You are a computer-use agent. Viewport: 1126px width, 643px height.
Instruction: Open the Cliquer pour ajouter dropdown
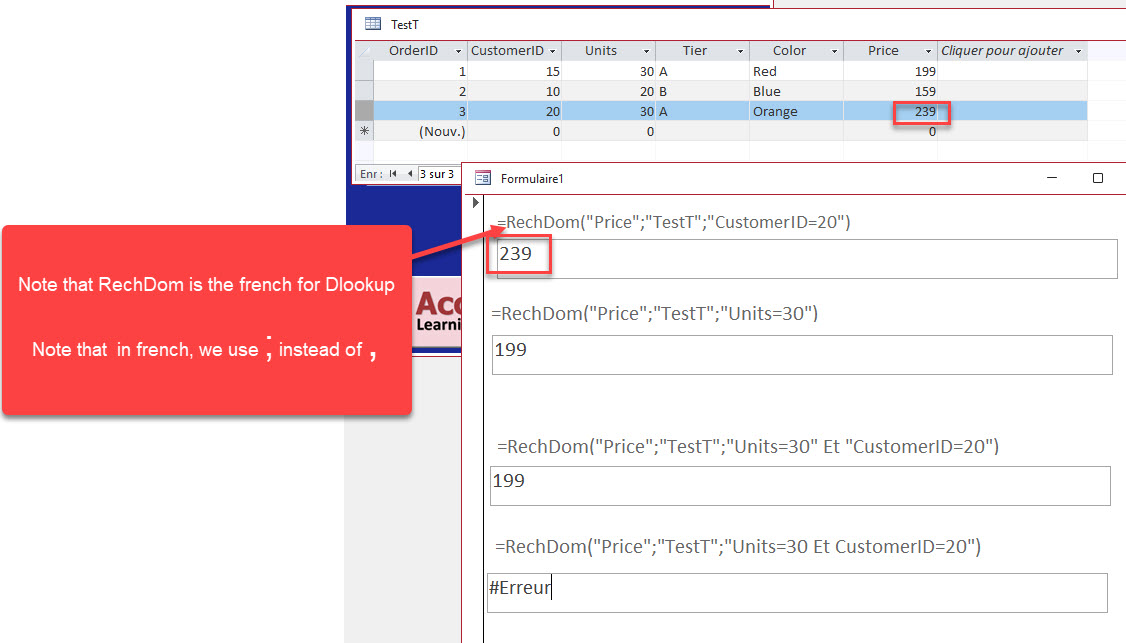1078,51
